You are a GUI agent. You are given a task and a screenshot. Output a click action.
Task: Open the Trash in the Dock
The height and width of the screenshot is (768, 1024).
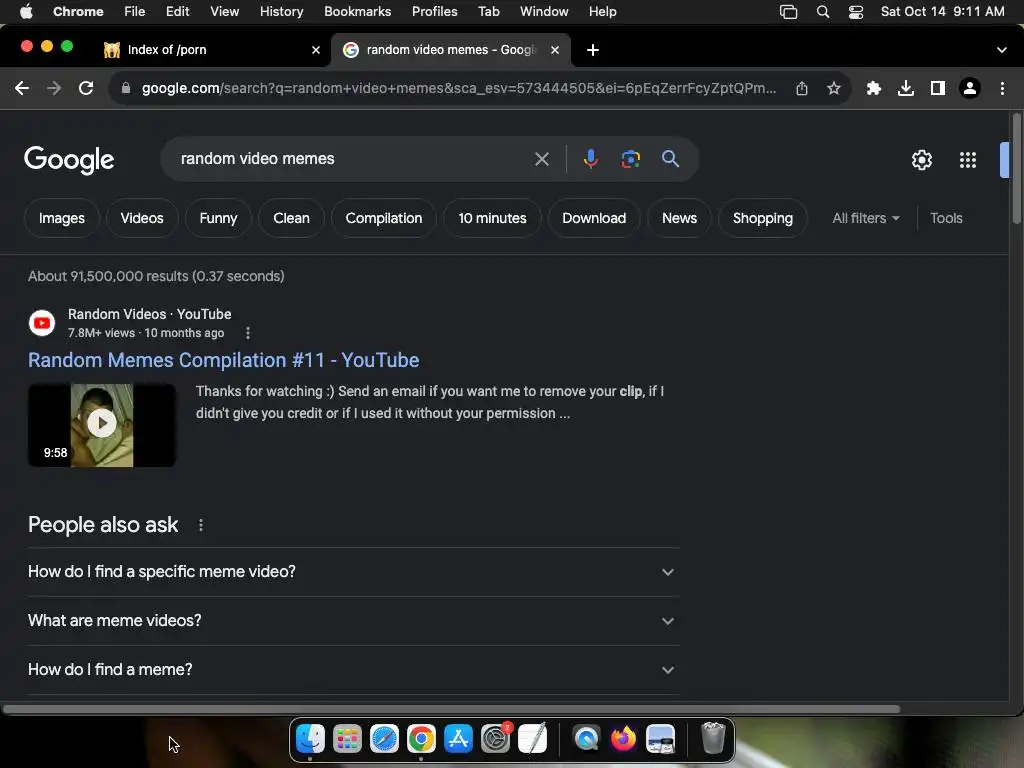[x=712, y=739]
